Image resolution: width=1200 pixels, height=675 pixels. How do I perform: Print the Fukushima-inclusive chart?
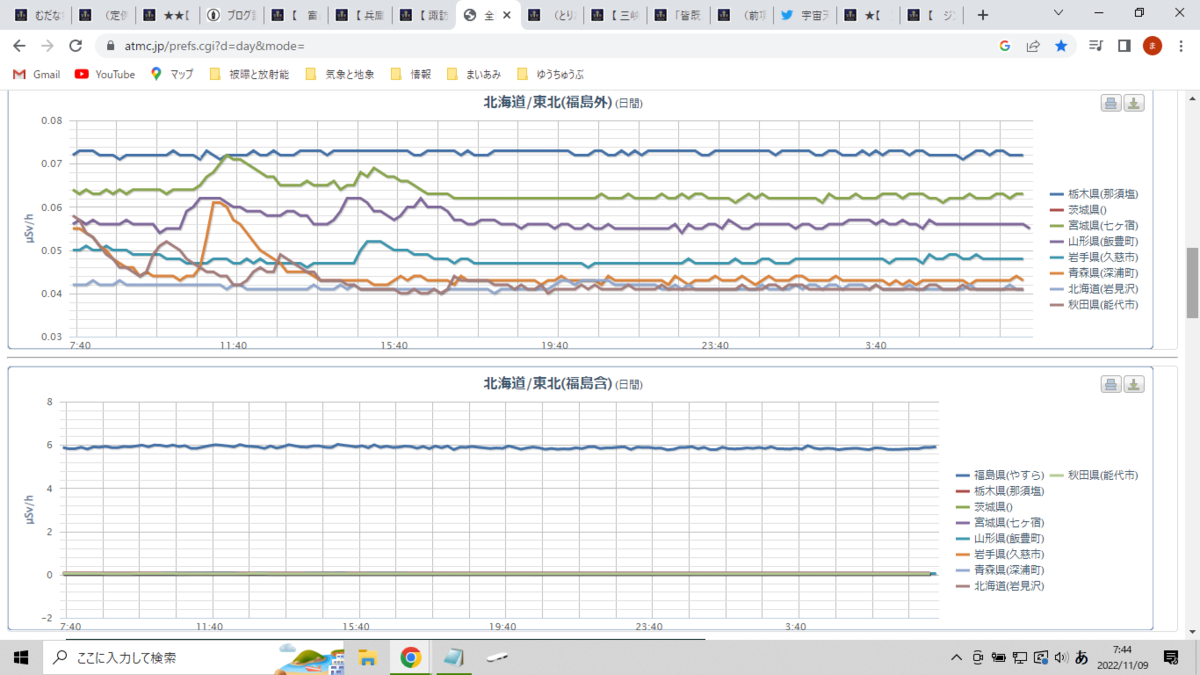coord(1111,384)
